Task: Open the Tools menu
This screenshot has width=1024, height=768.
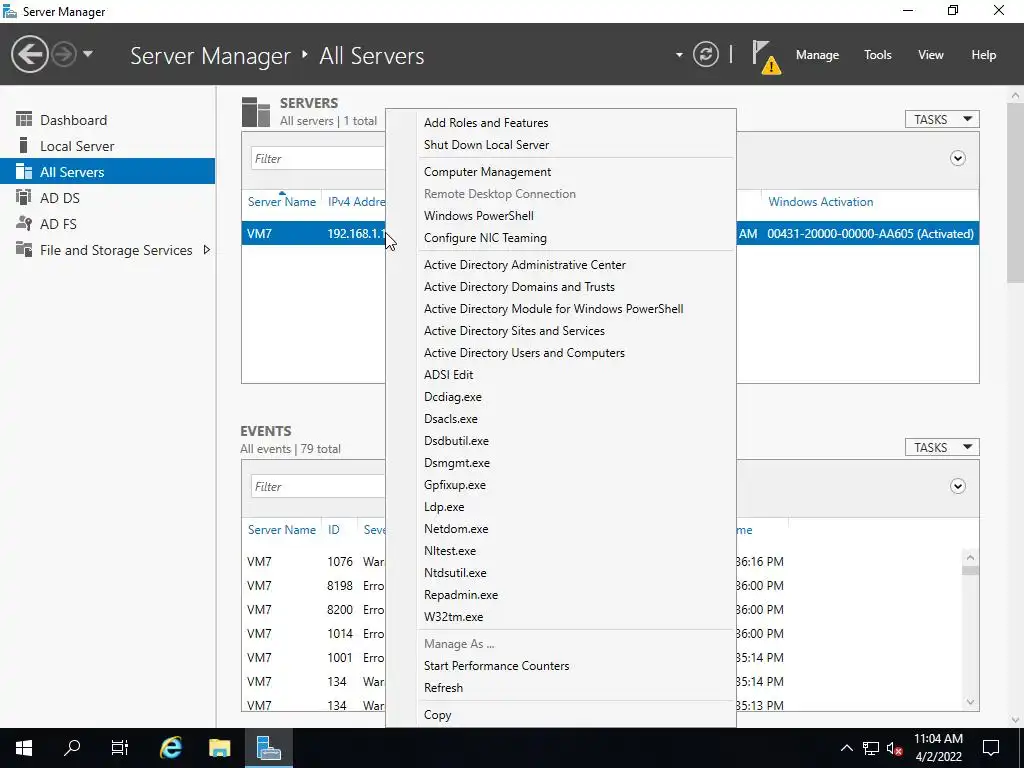Action: click(877, 55)
